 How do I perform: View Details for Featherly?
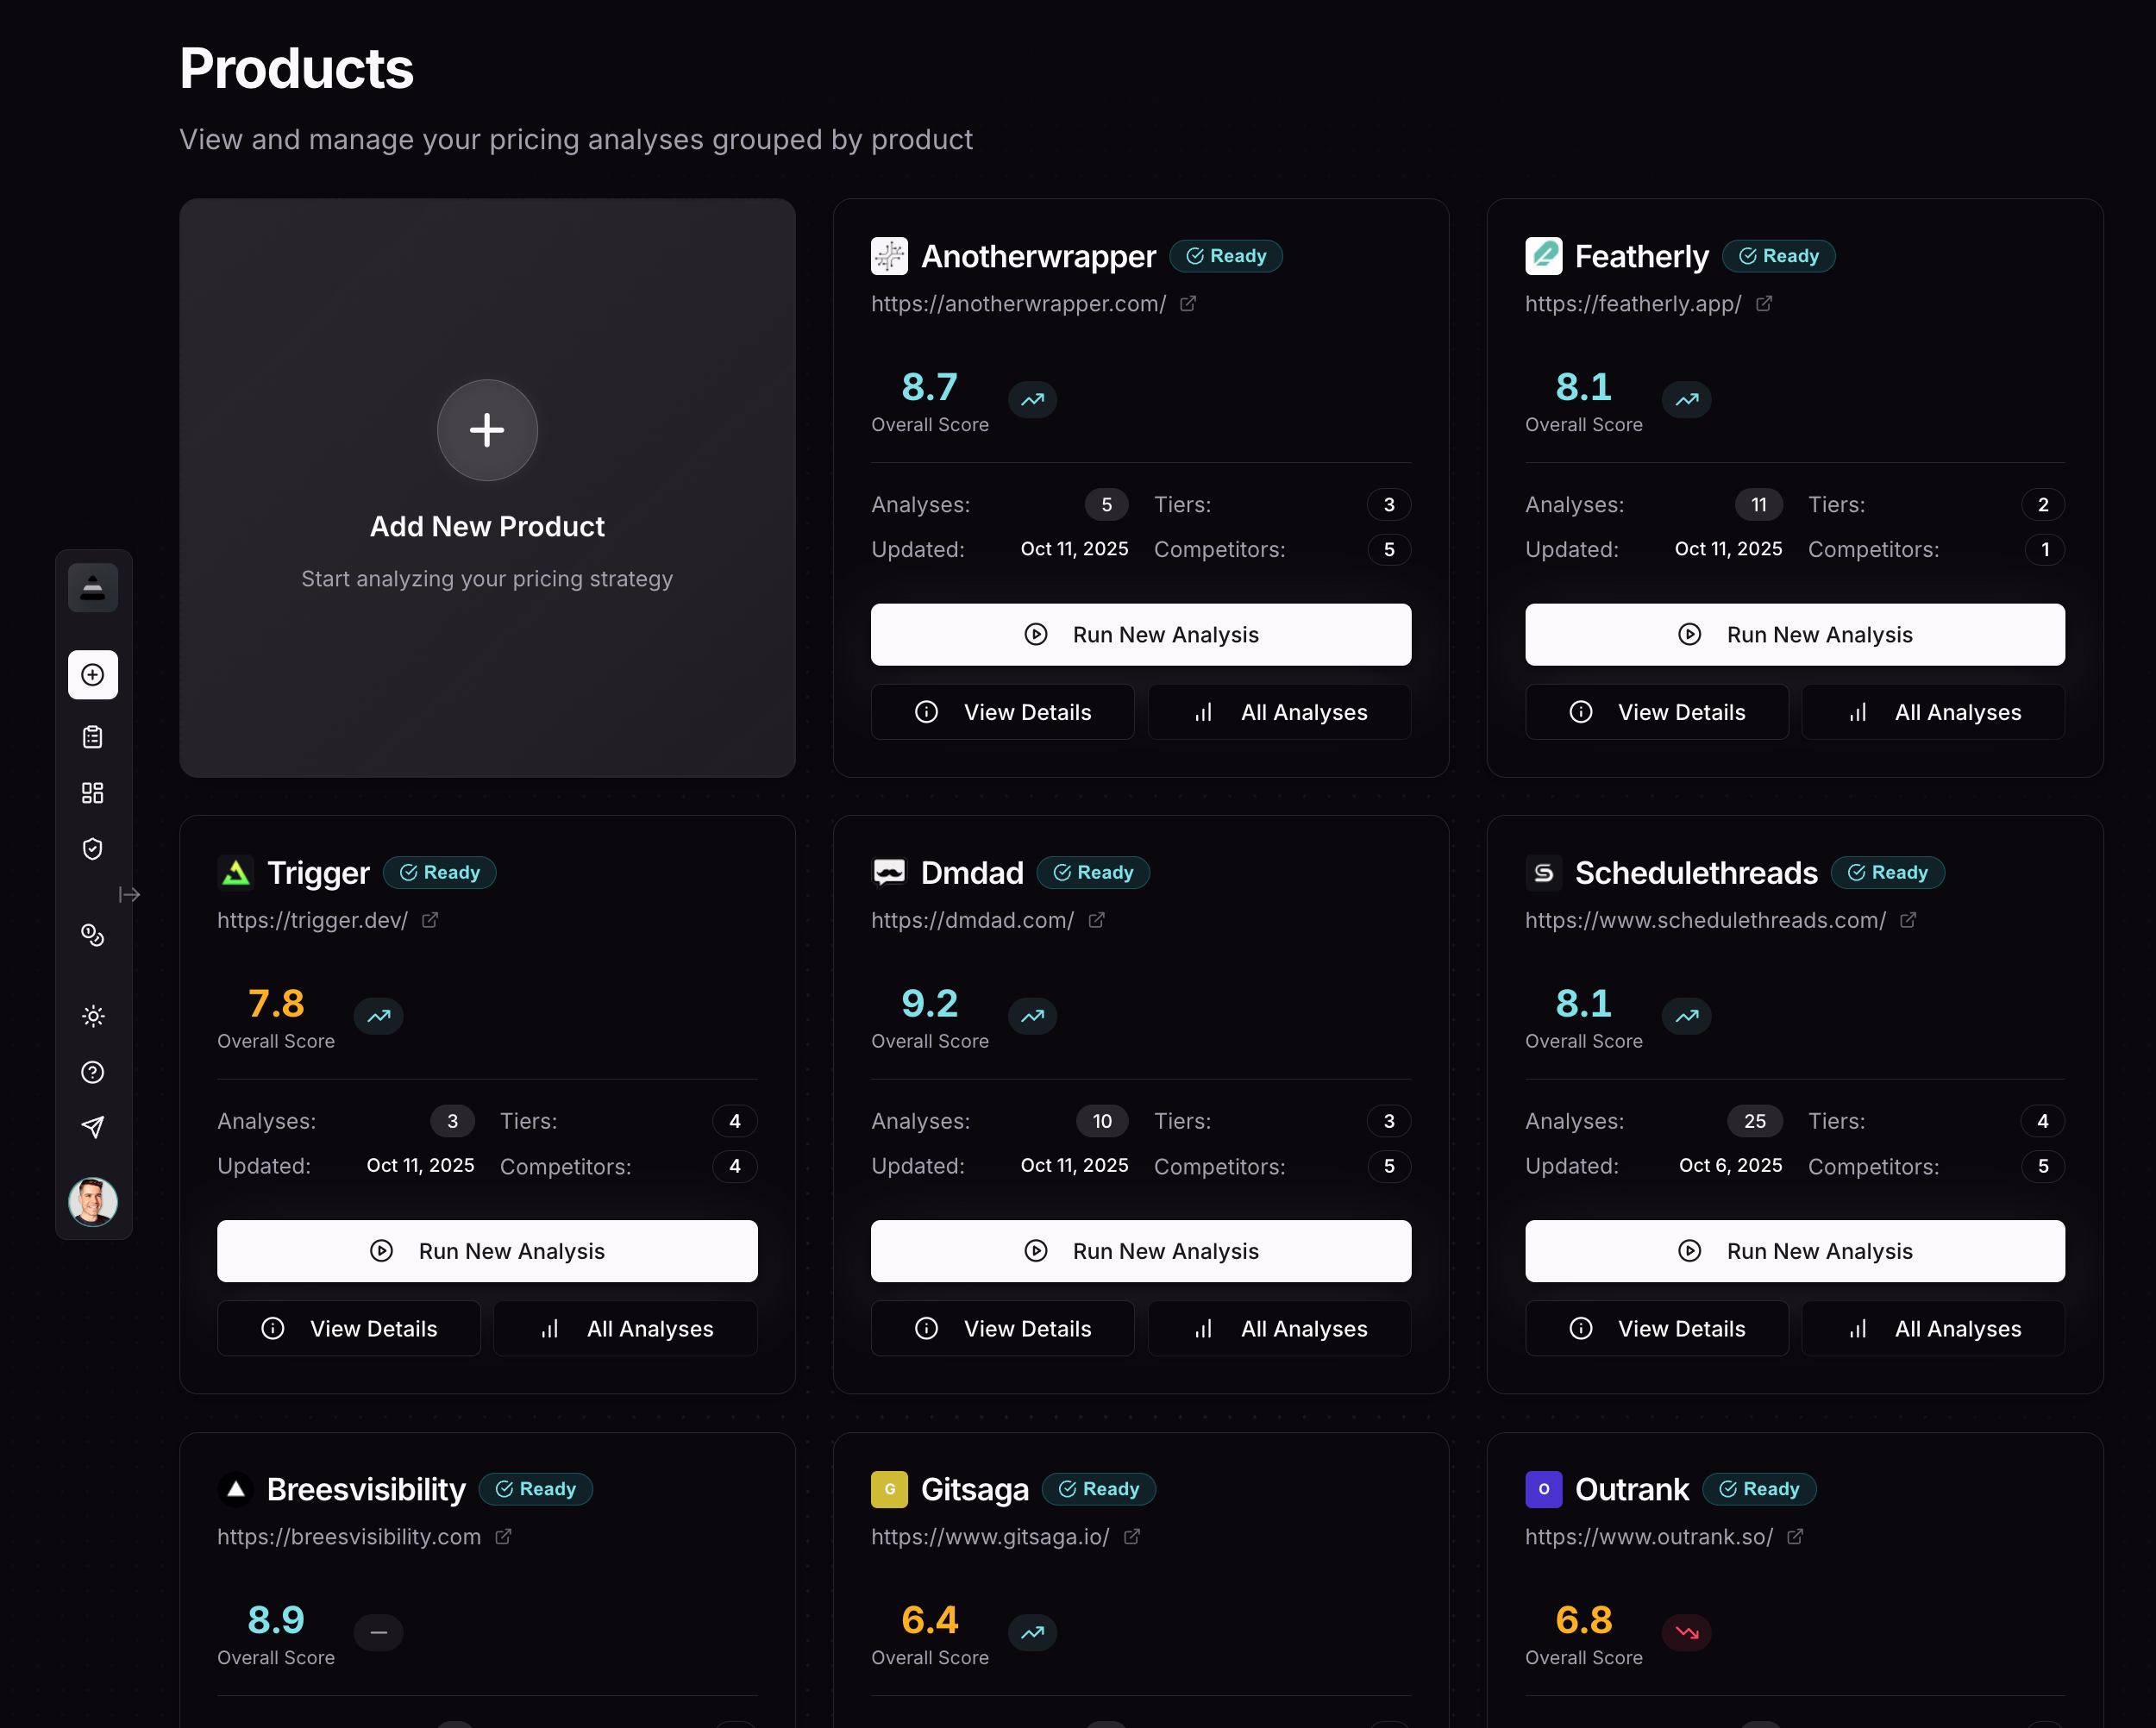[1656, 712]
